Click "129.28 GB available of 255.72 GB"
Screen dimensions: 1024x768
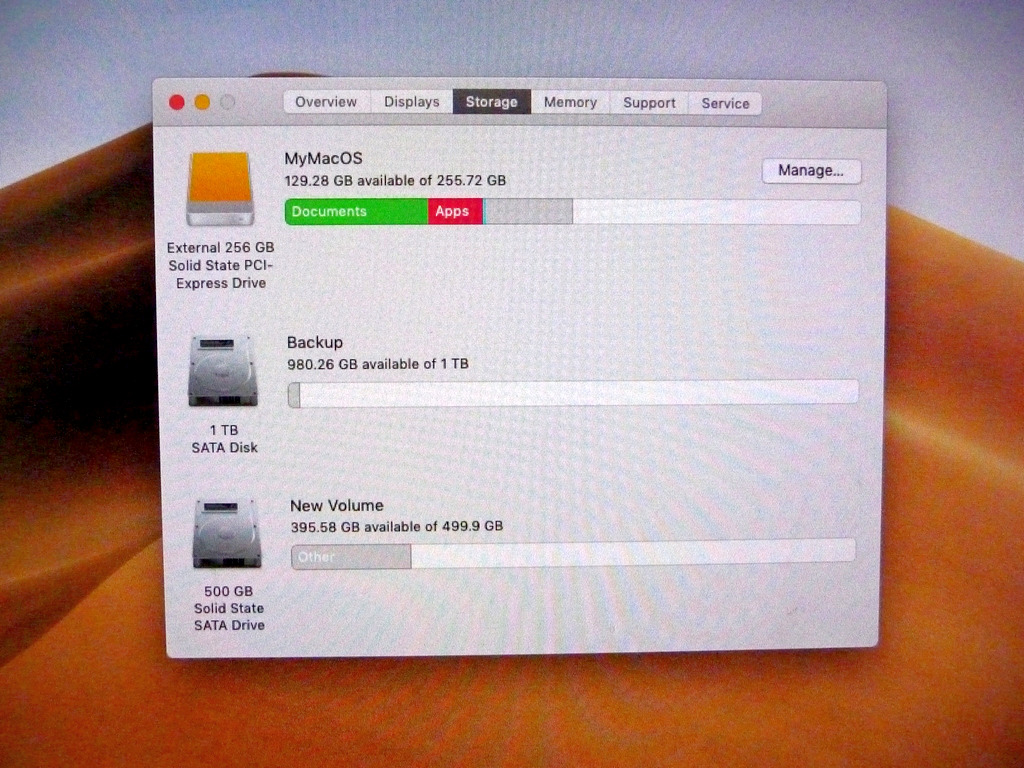[x=395, y=181]
